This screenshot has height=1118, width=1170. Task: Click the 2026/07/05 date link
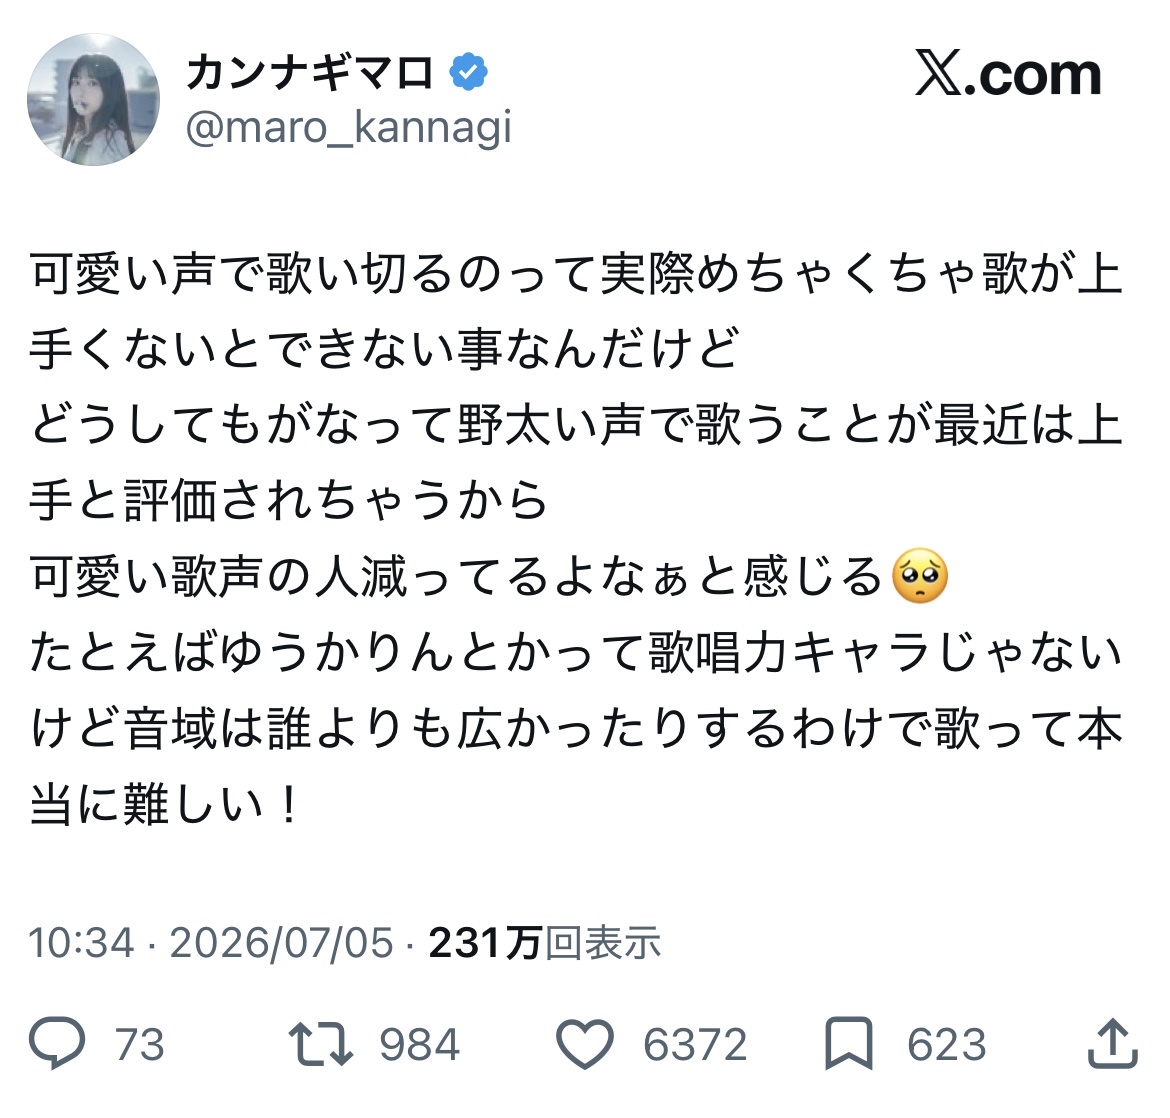(281, 942)
